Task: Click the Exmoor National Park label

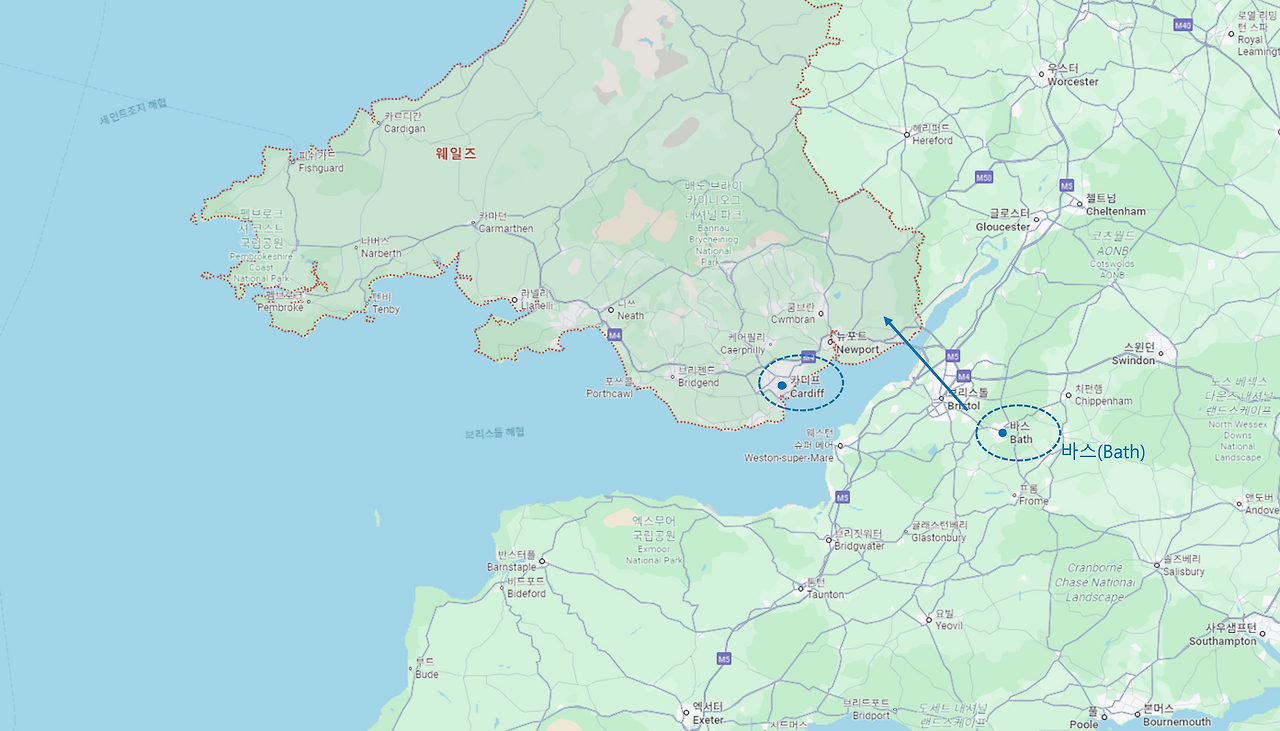Action: (656, 540)
